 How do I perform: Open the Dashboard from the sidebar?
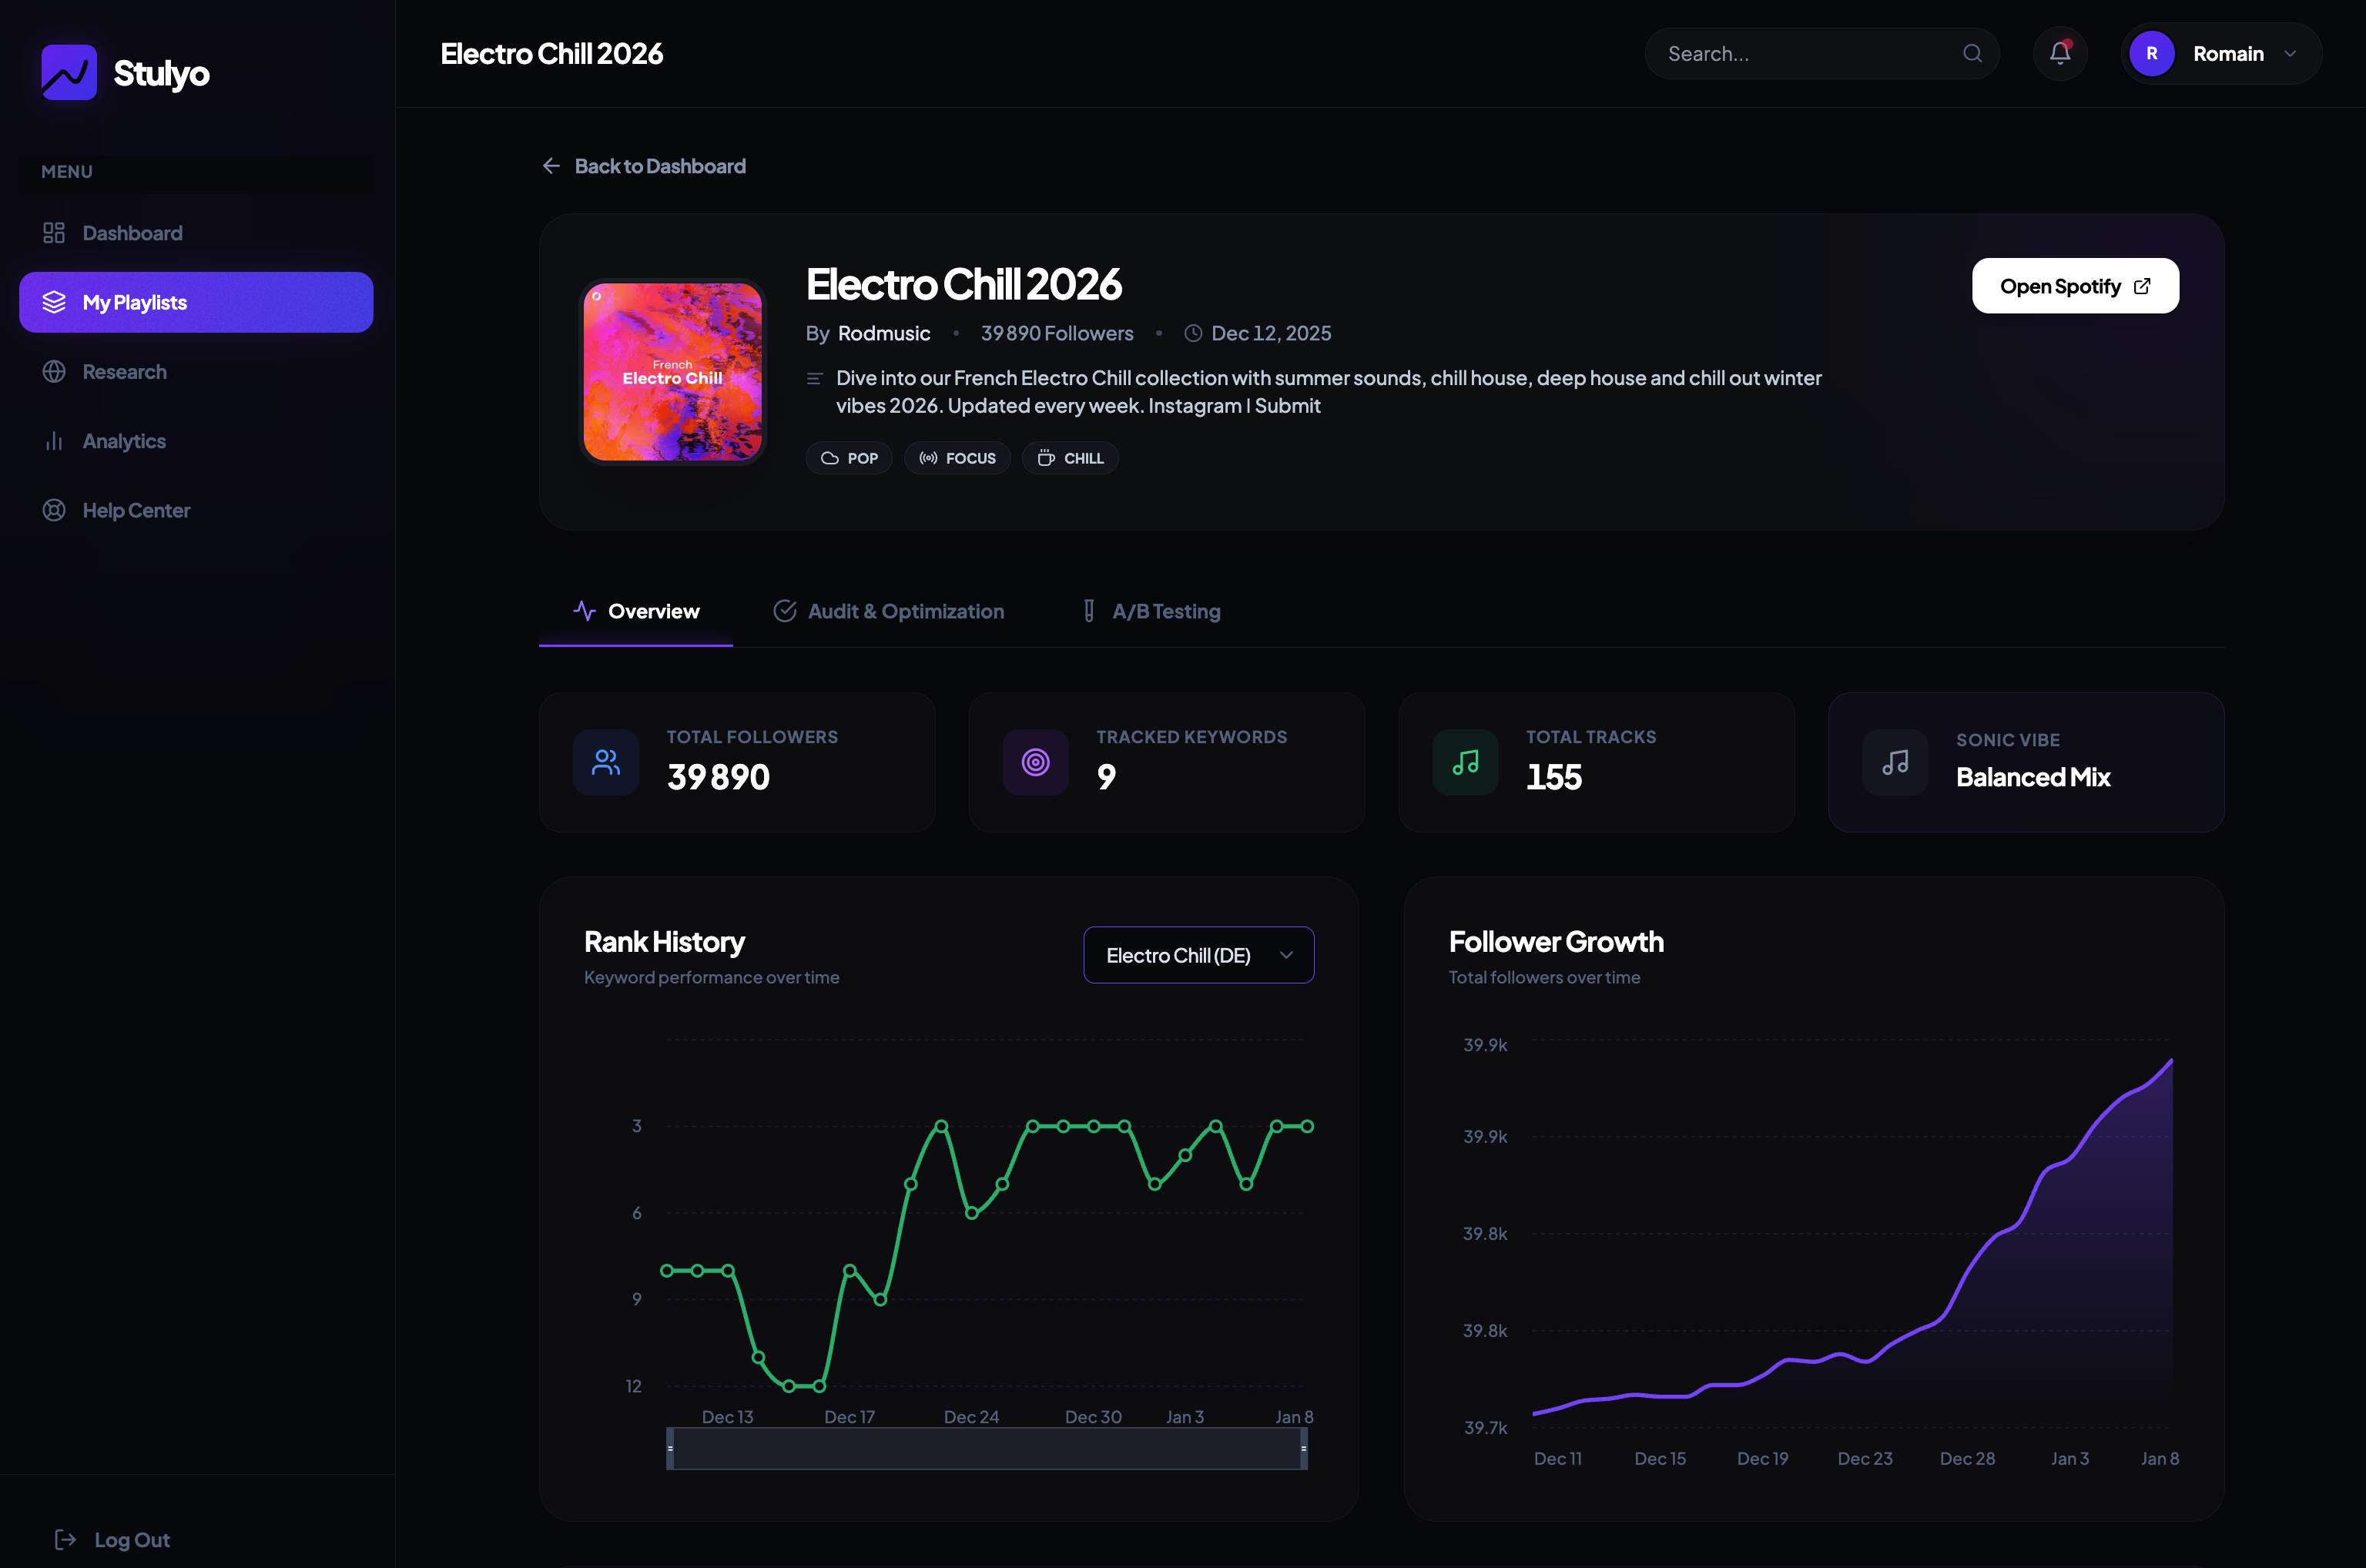(132, 232)
